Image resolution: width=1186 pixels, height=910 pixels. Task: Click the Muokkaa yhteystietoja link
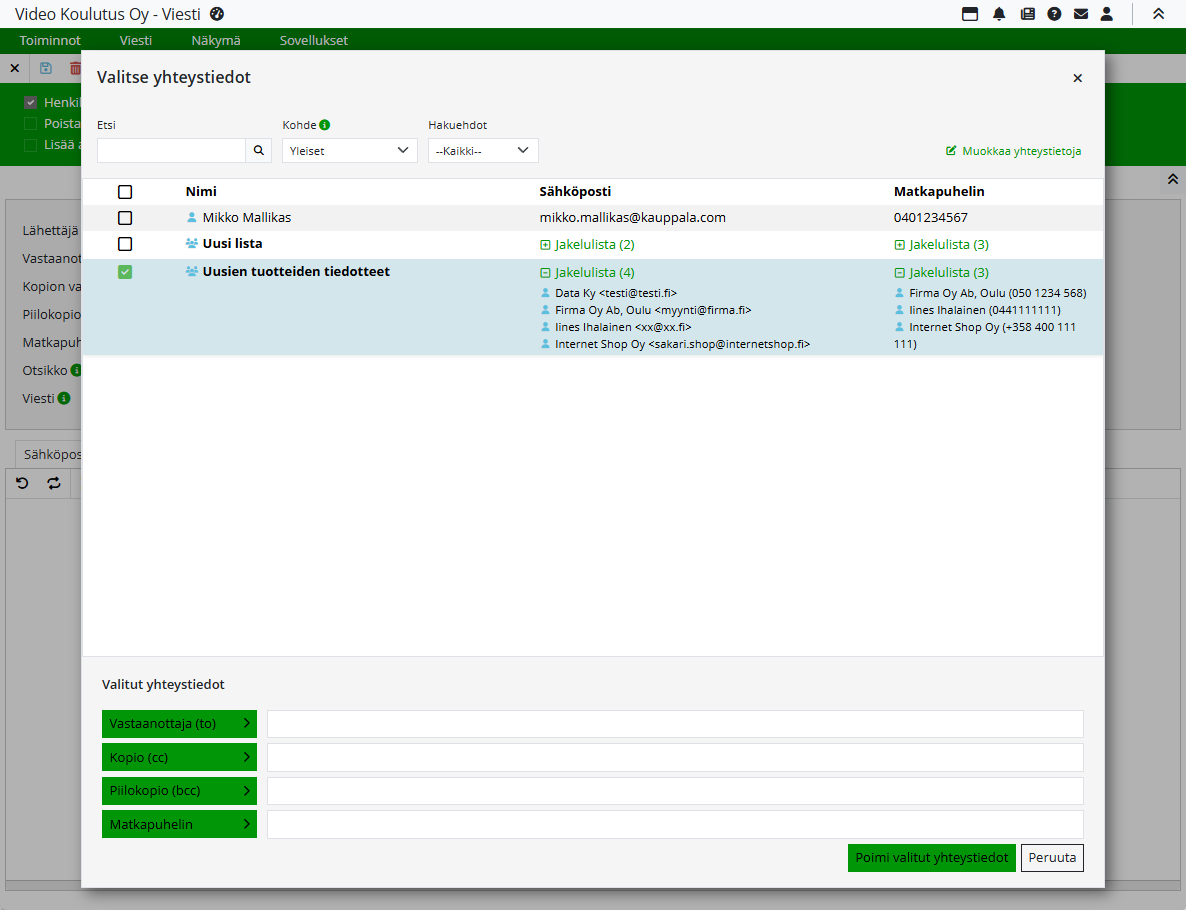(x=1013, y=151)
